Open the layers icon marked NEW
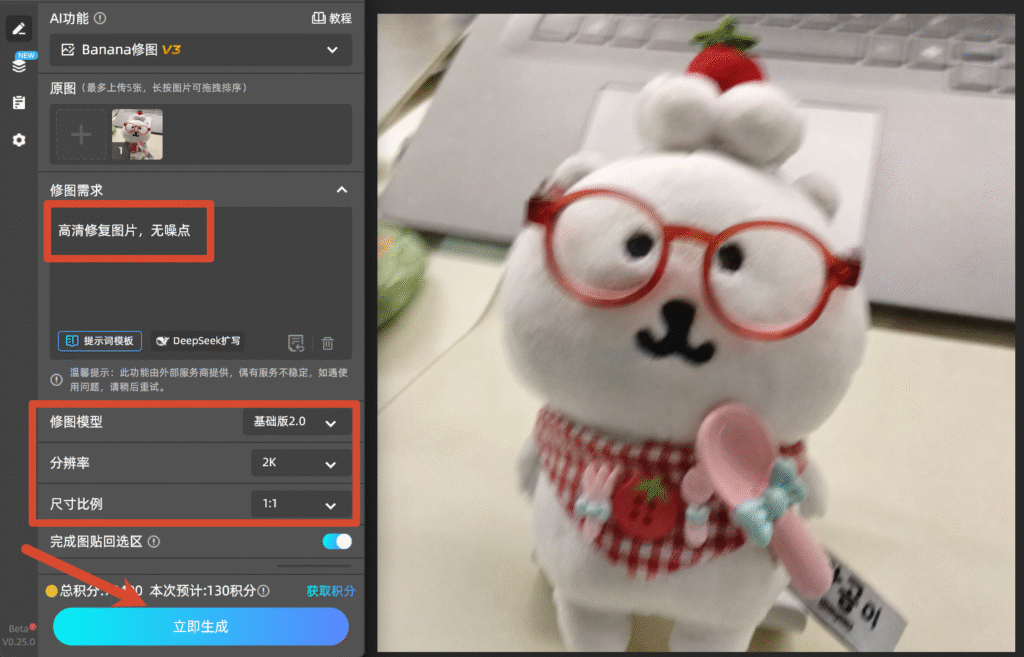1024x657 pixels. [20, 65]
